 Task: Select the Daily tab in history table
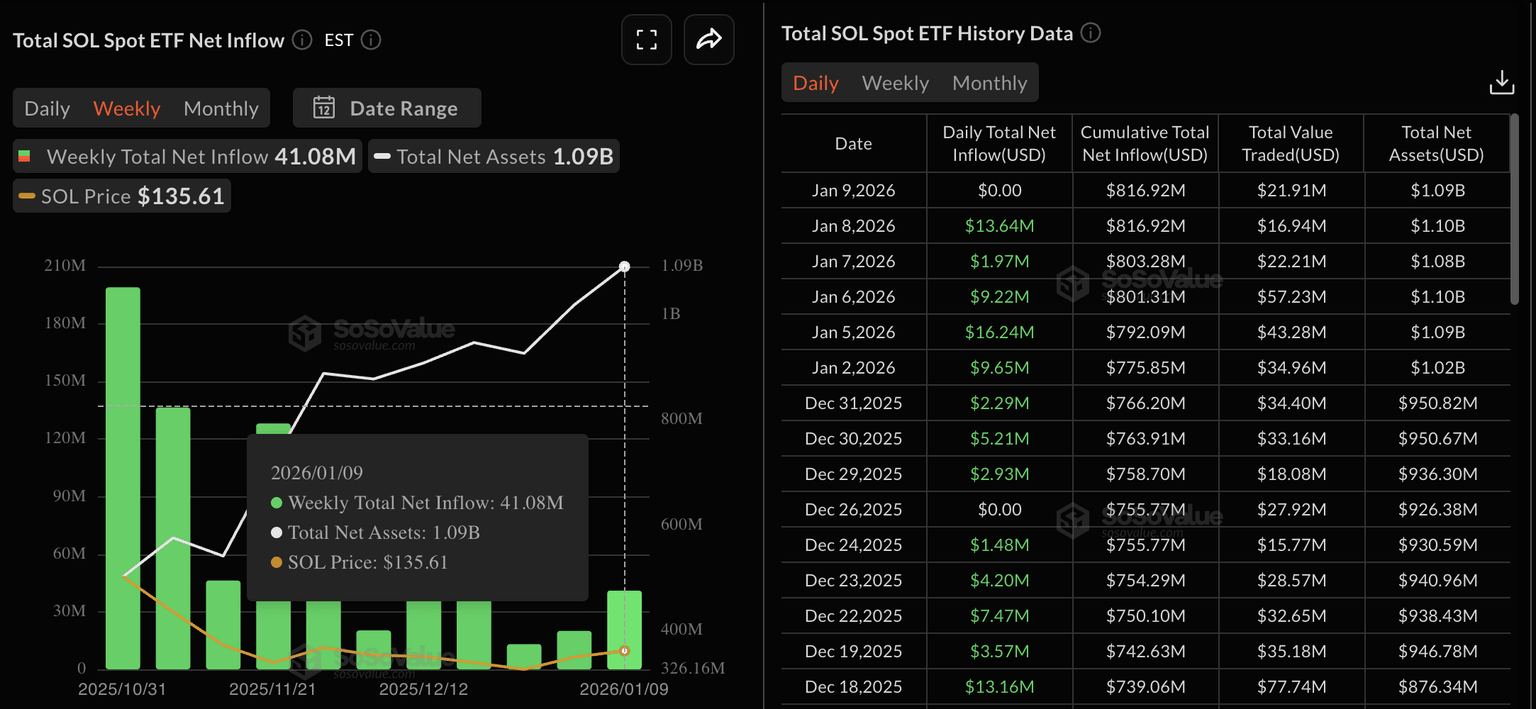point(815,83)
